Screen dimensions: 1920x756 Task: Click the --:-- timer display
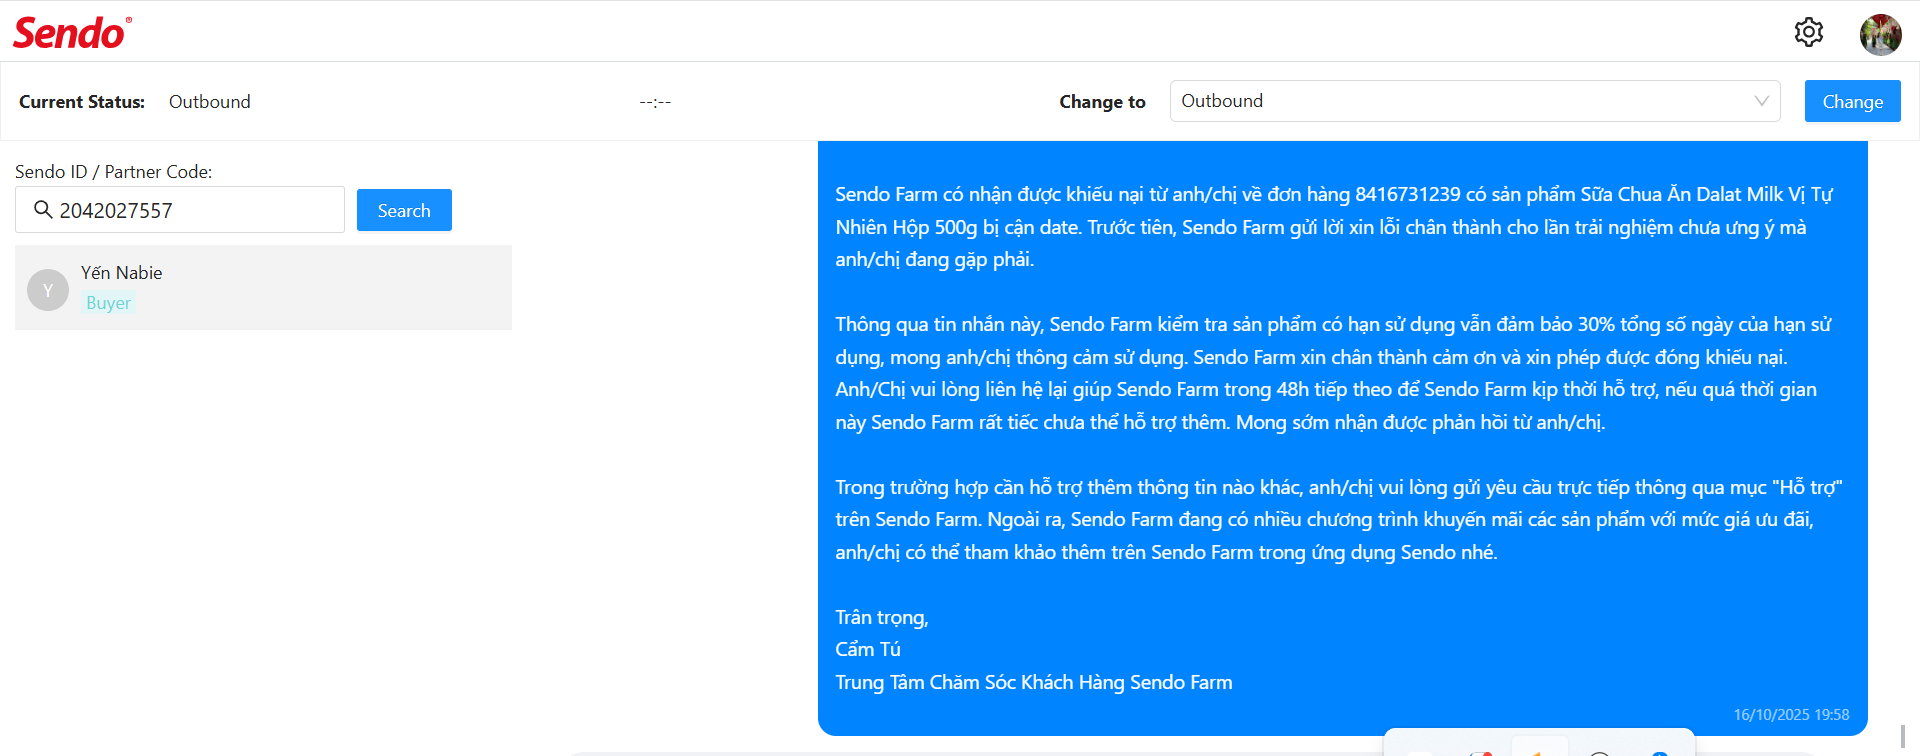[655, 102]
